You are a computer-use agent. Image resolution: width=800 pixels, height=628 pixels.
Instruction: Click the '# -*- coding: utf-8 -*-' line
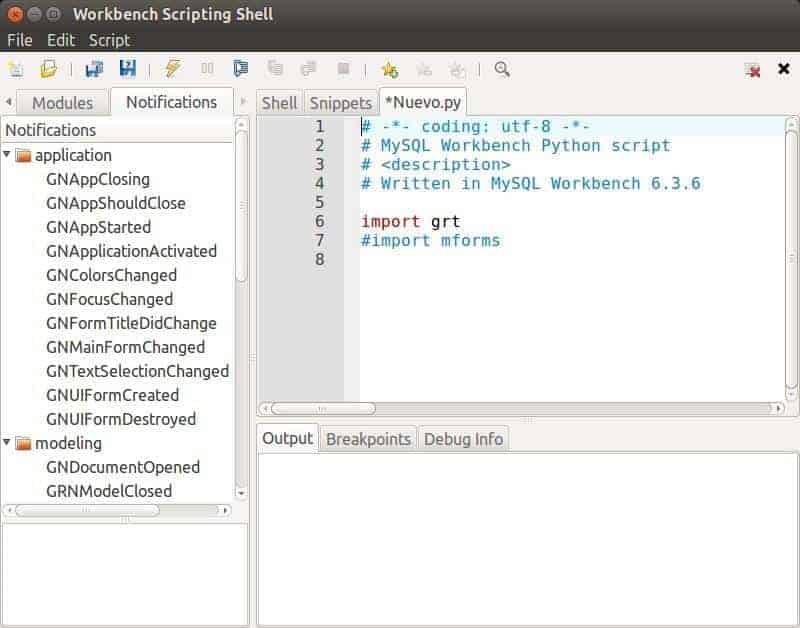coord(476,127)
